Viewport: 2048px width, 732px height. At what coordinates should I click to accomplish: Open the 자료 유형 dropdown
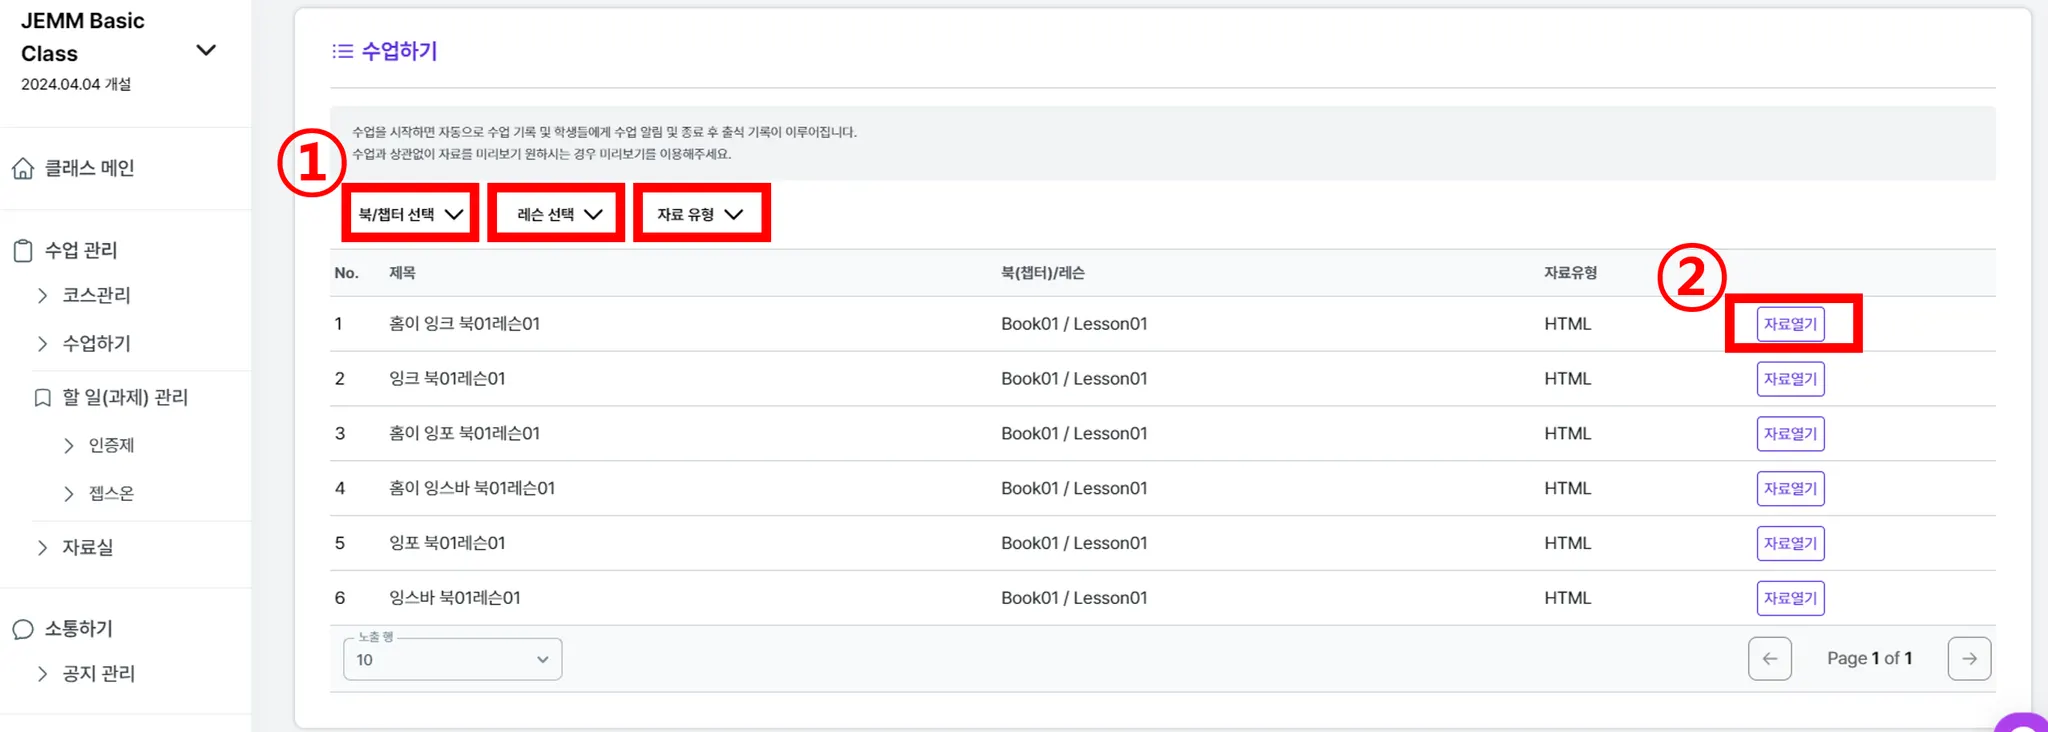pos(701,214)
